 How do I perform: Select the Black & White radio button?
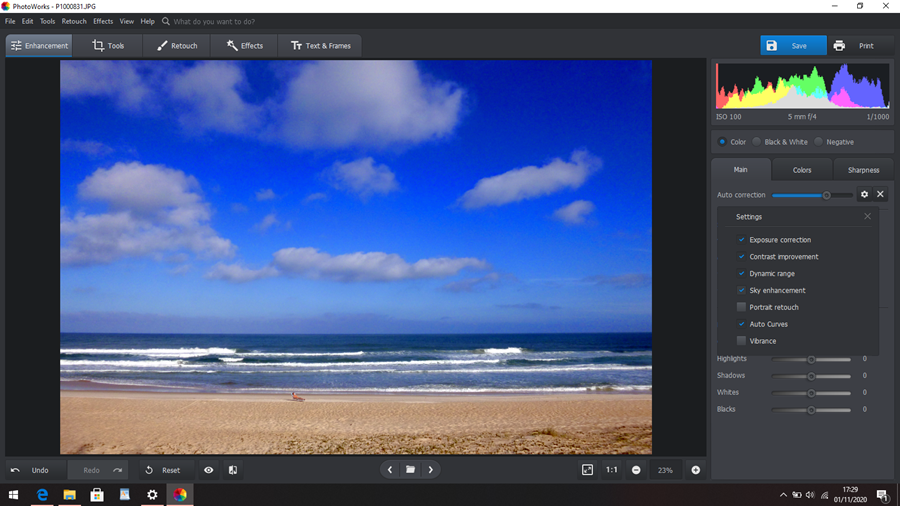757,142
